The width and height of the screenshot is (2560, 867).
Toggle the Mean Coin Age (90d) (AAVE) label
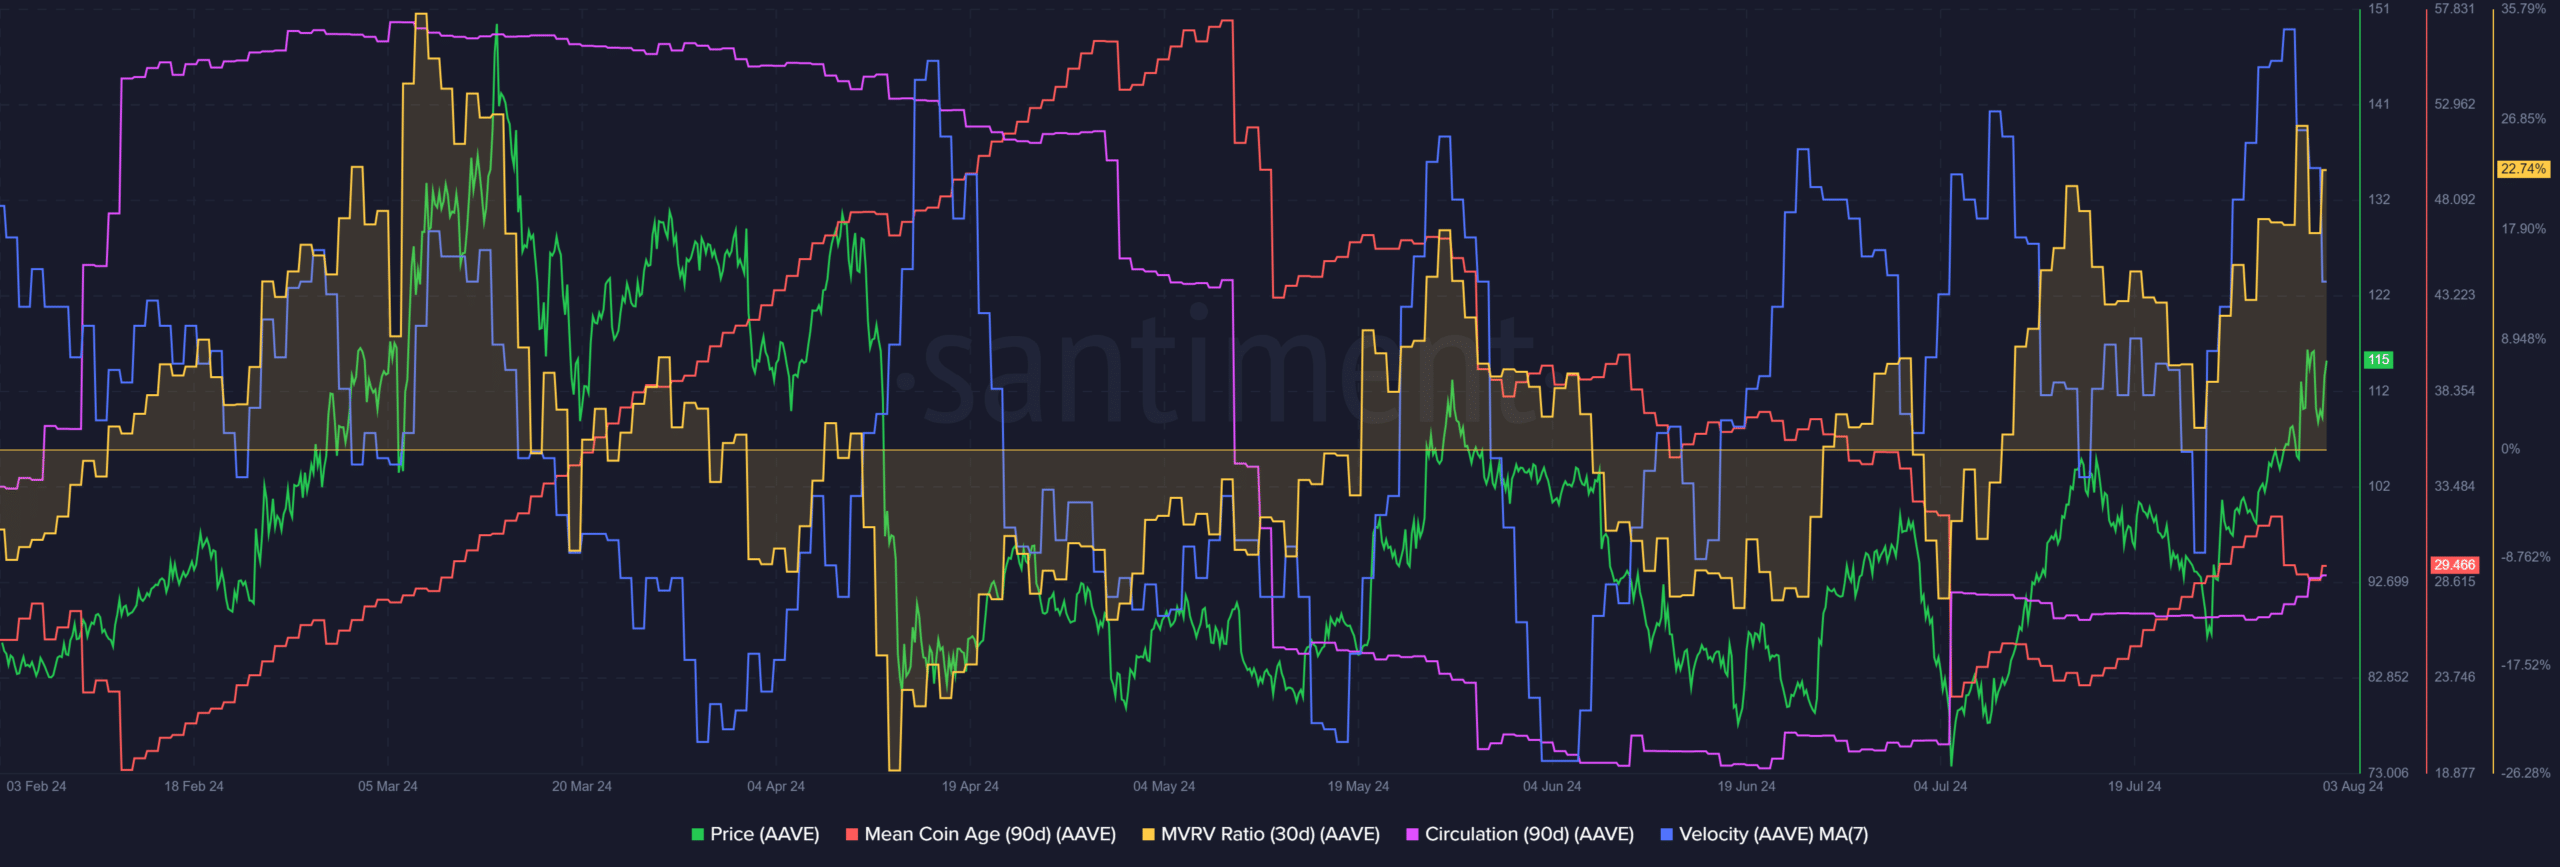pyautogui.click(x=990, y=834)
